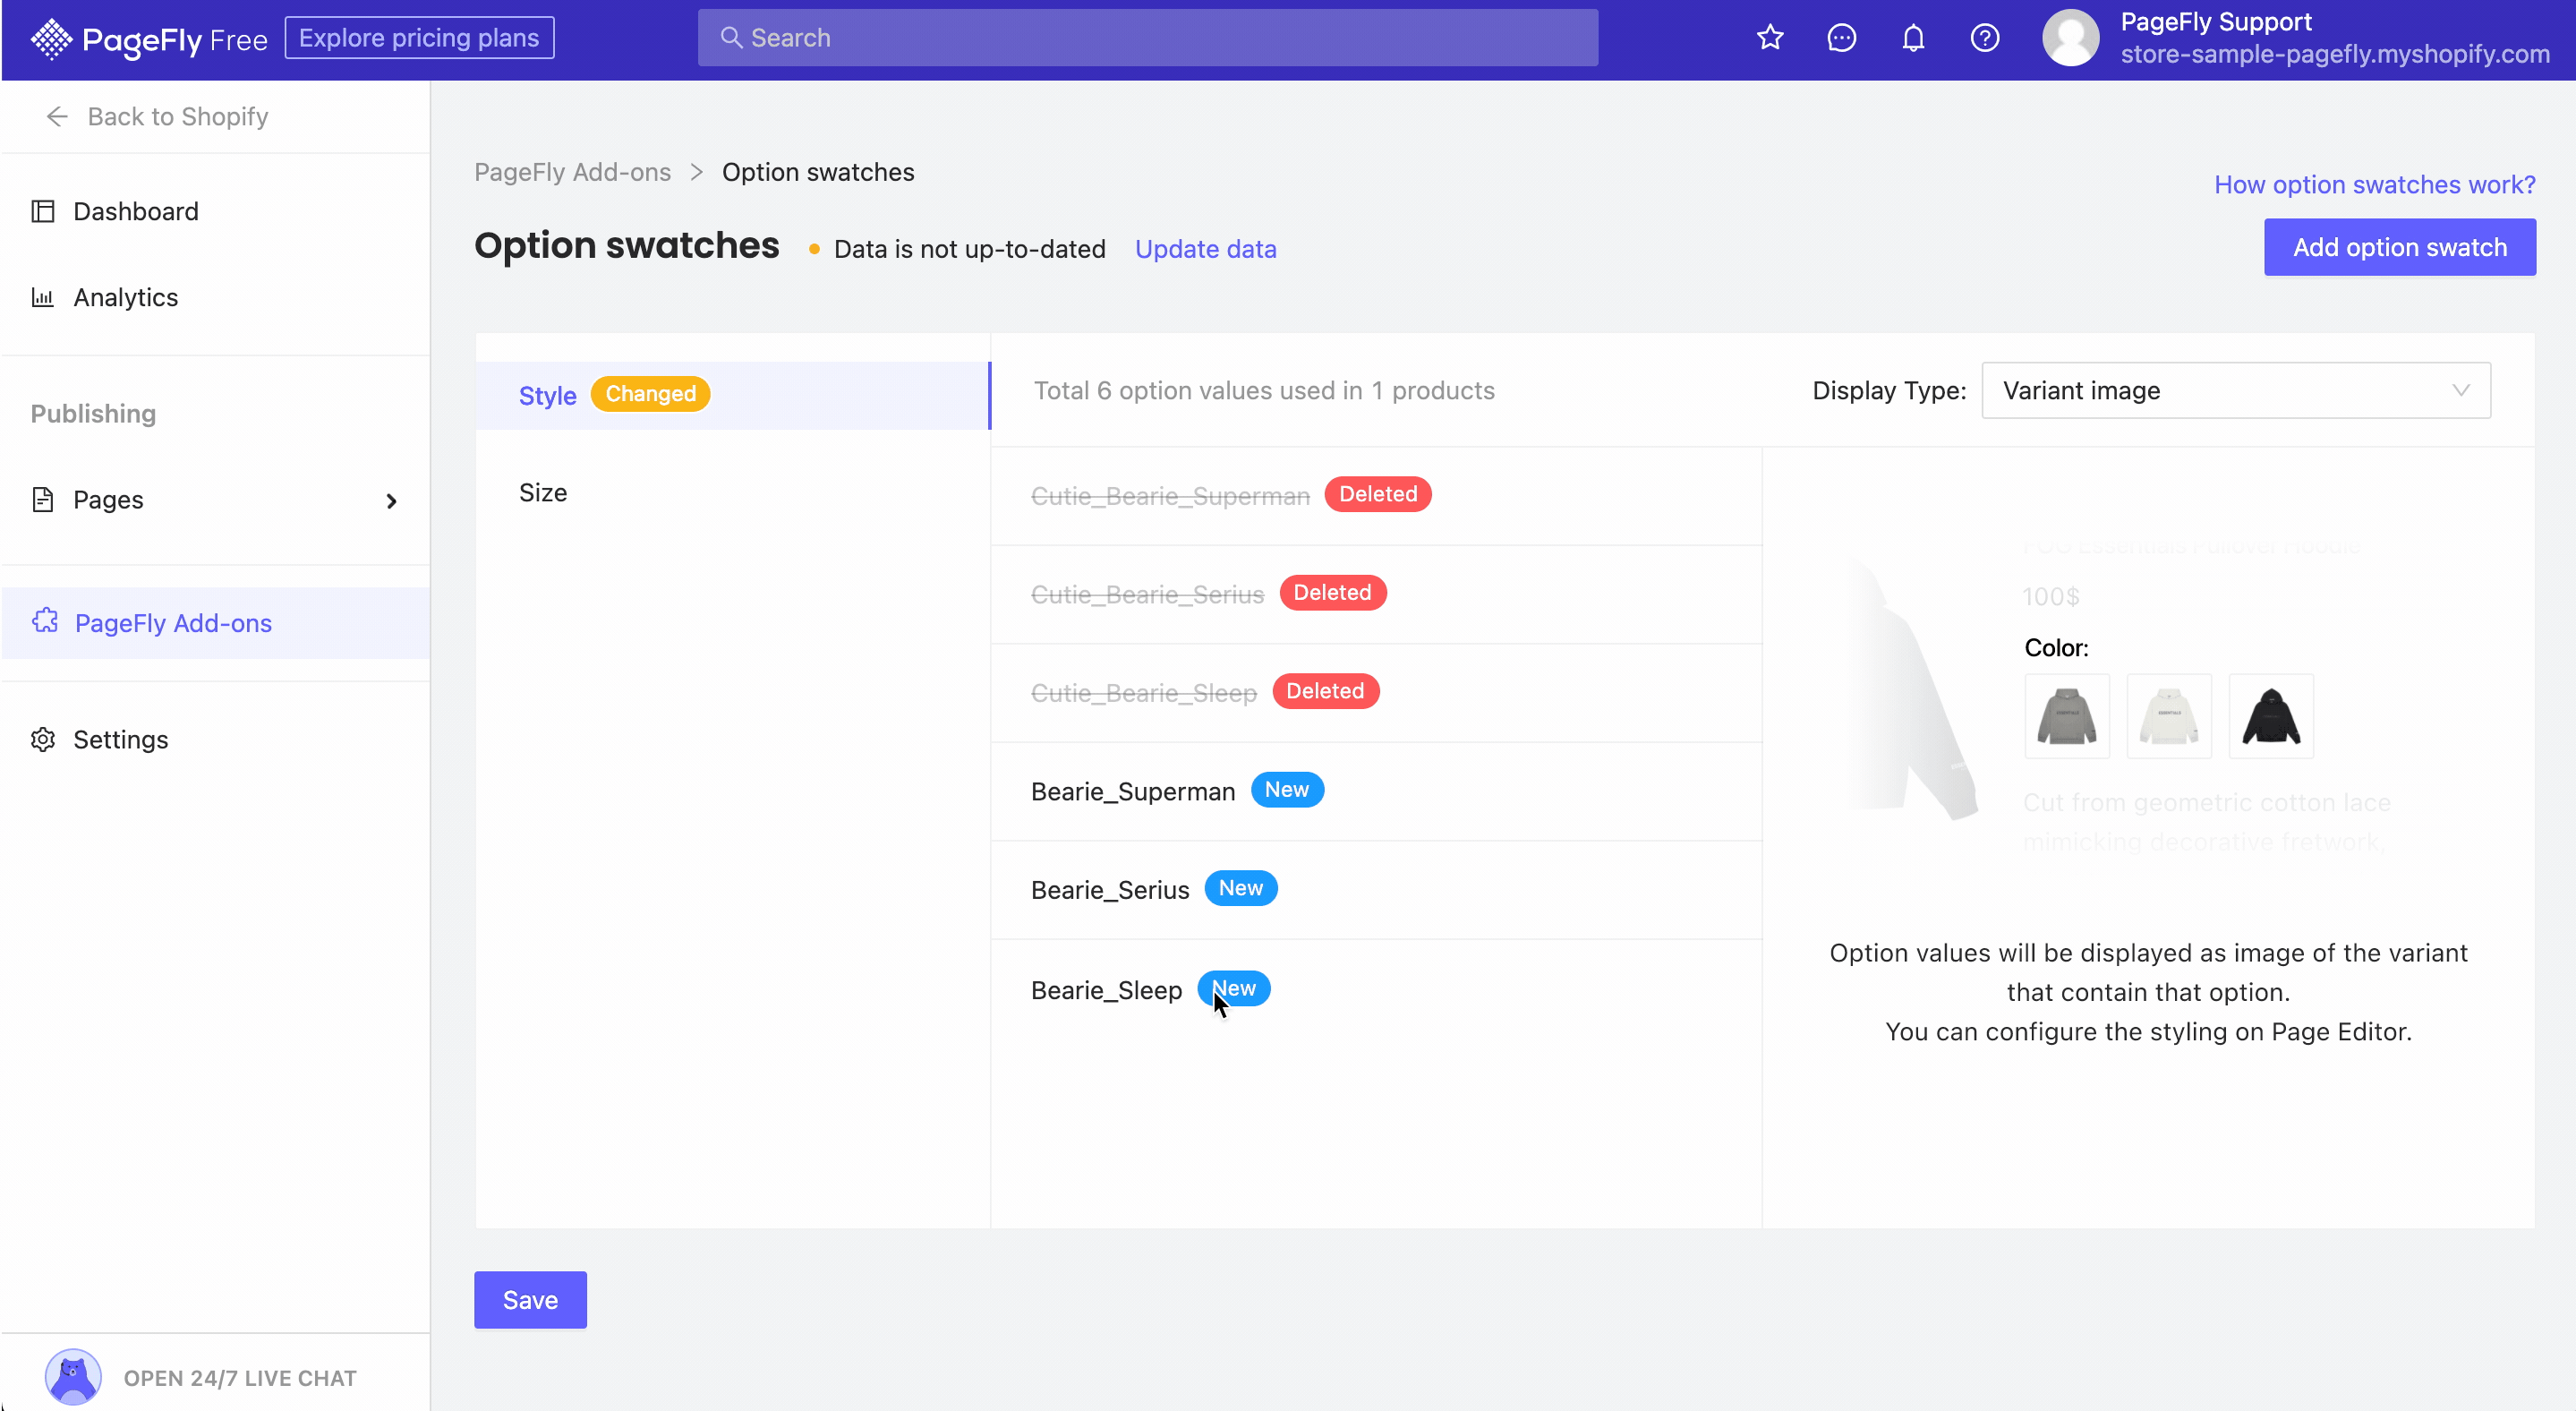Screen dimensions: 2576x1411
Task: Click Add option swatch button
Action: pyautogui.click(x=2399, y=247)
